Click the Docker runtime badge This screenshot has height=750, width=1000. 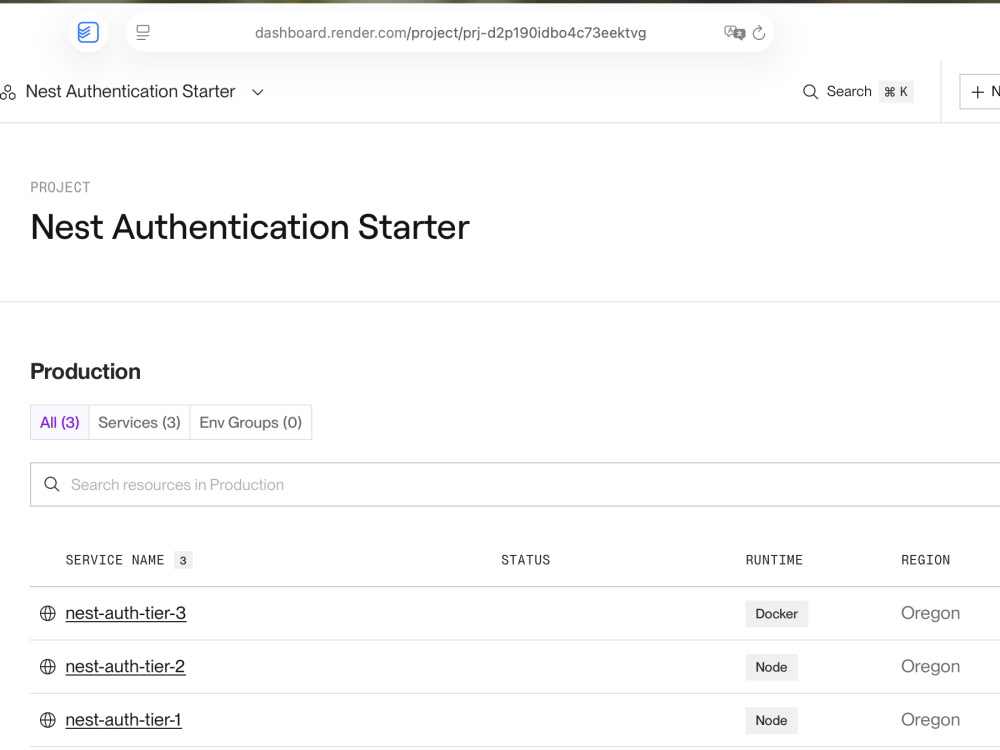coord(777,614)
